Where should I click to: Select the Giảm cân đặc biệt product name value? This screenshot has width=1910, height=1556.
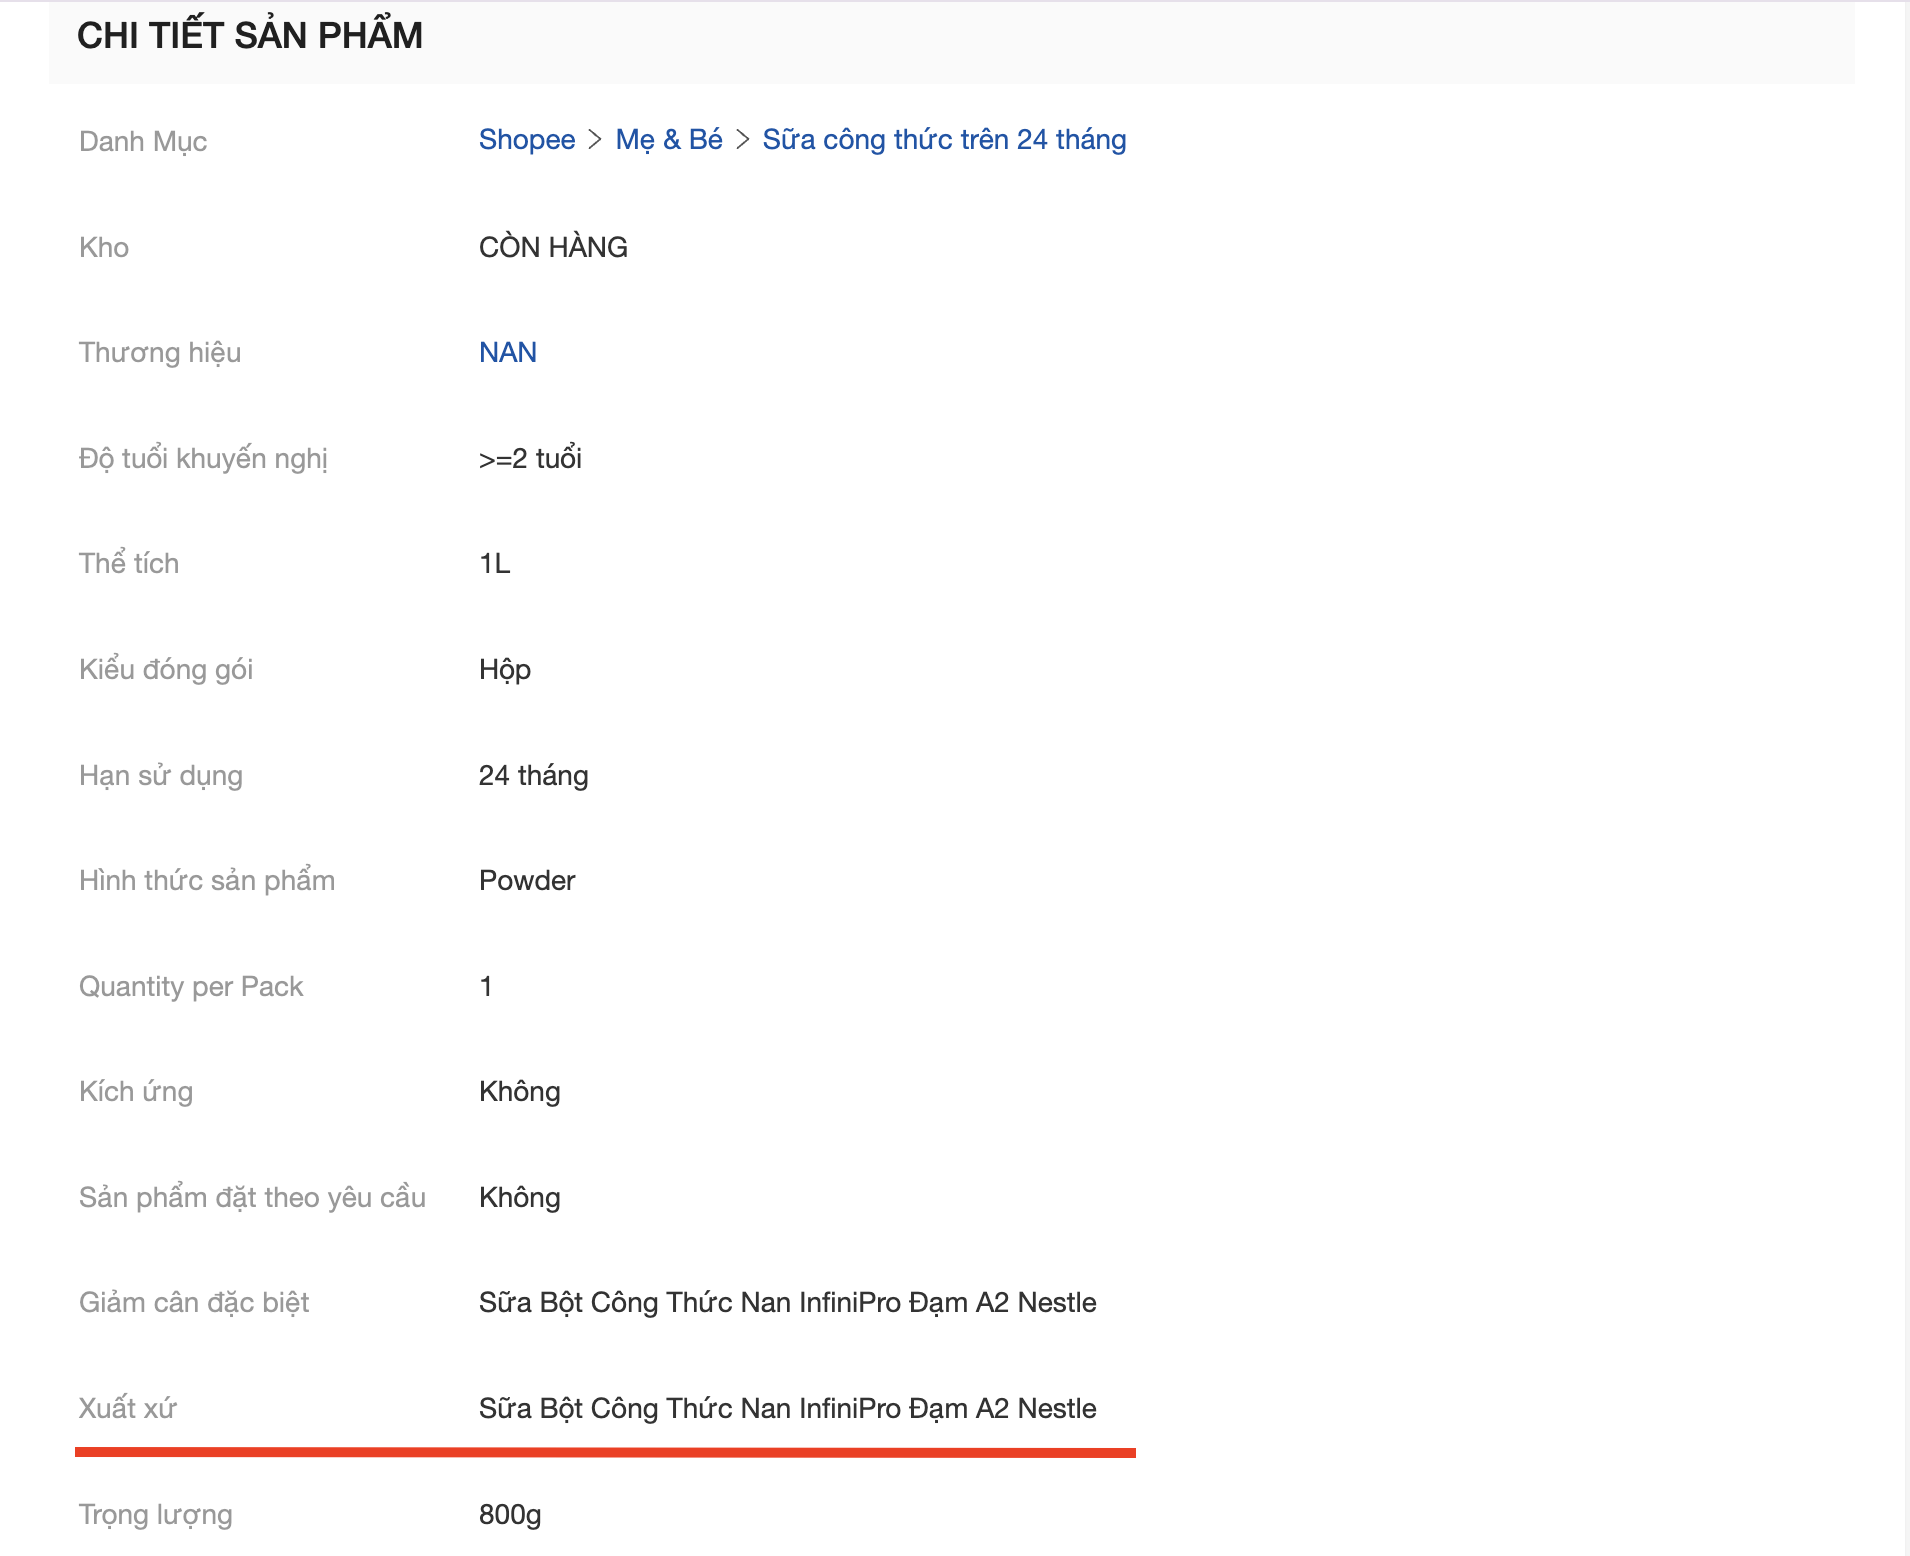(788, 1302)
